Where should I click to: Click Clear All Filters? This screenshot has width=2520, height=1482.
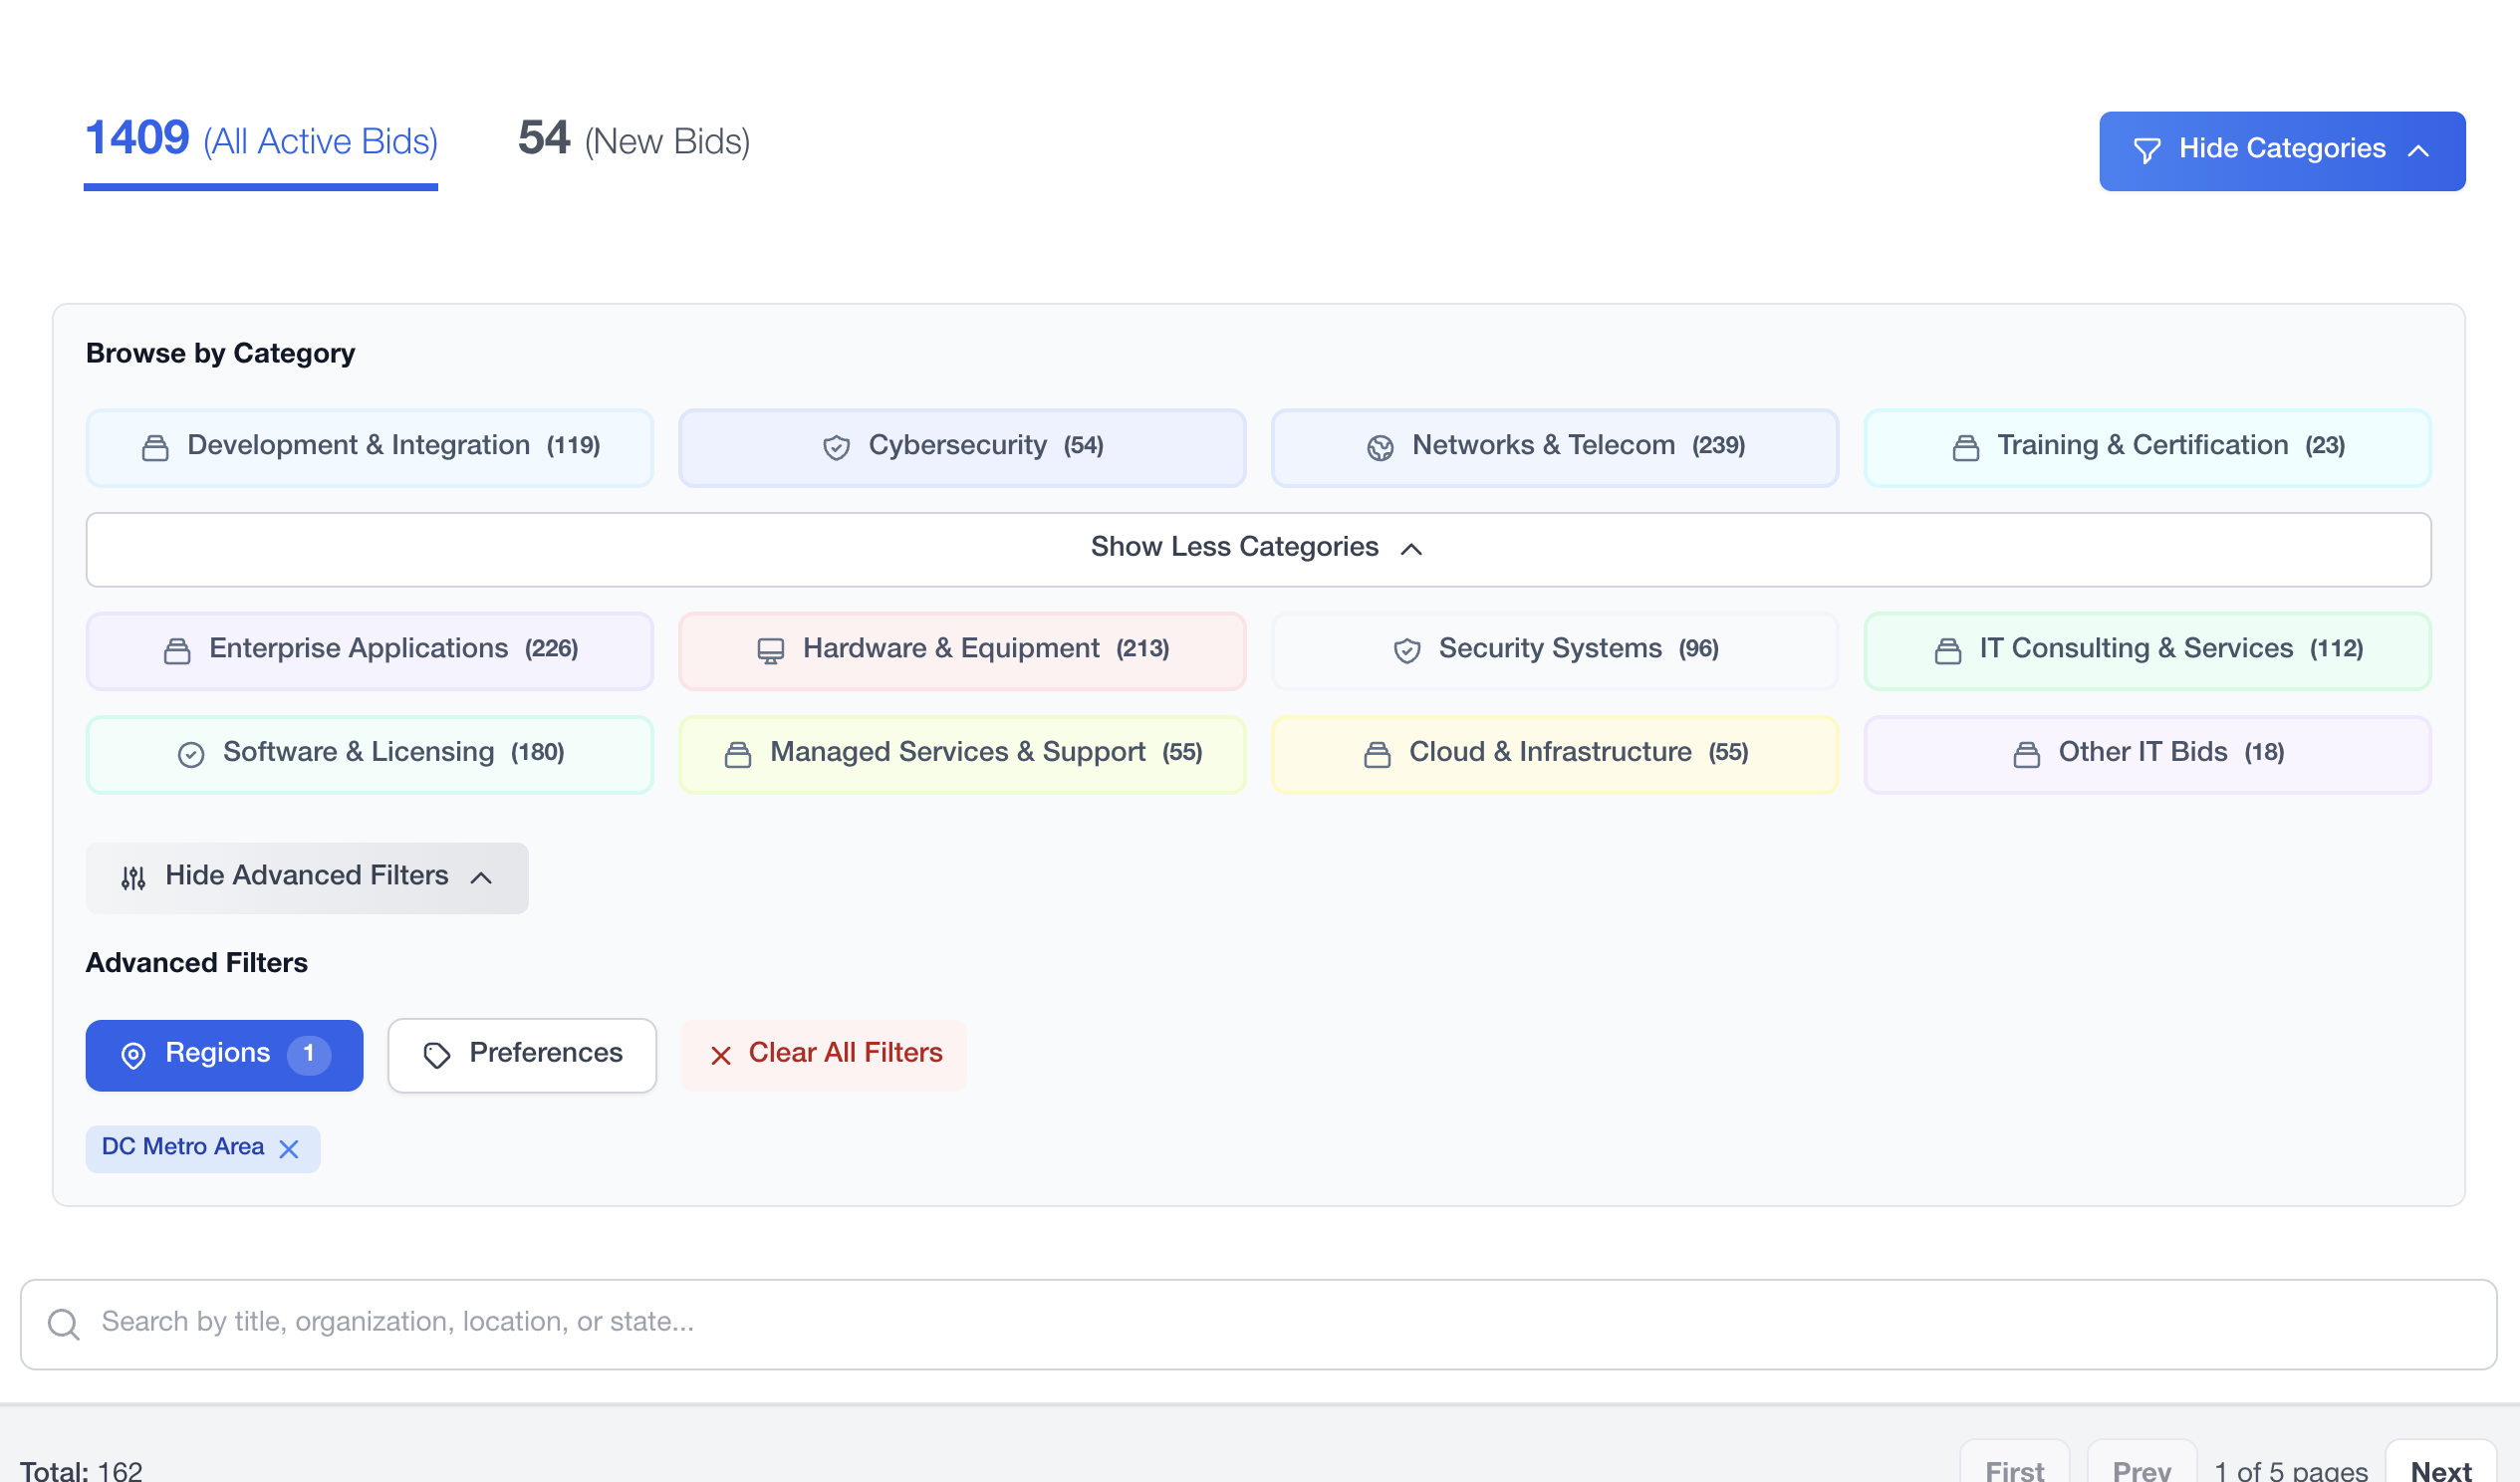(824, 1054)
